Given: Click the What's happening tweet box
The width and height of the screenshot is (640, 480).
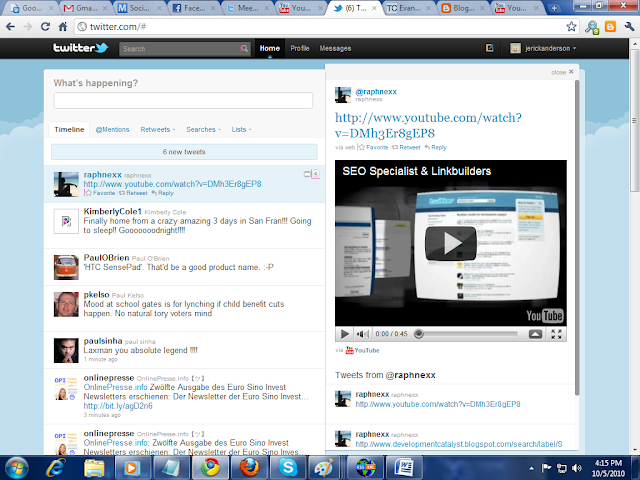Looking at the screenshot, I should (183, 100).
